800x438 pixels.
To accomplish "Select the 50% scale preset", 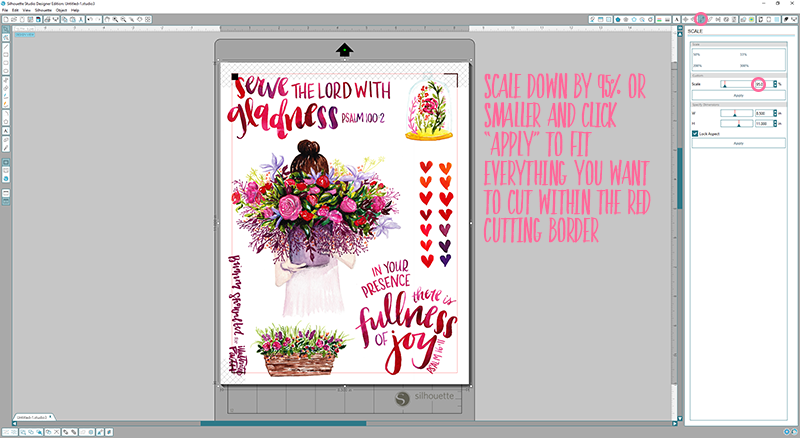I will click(x=696, y=54).
